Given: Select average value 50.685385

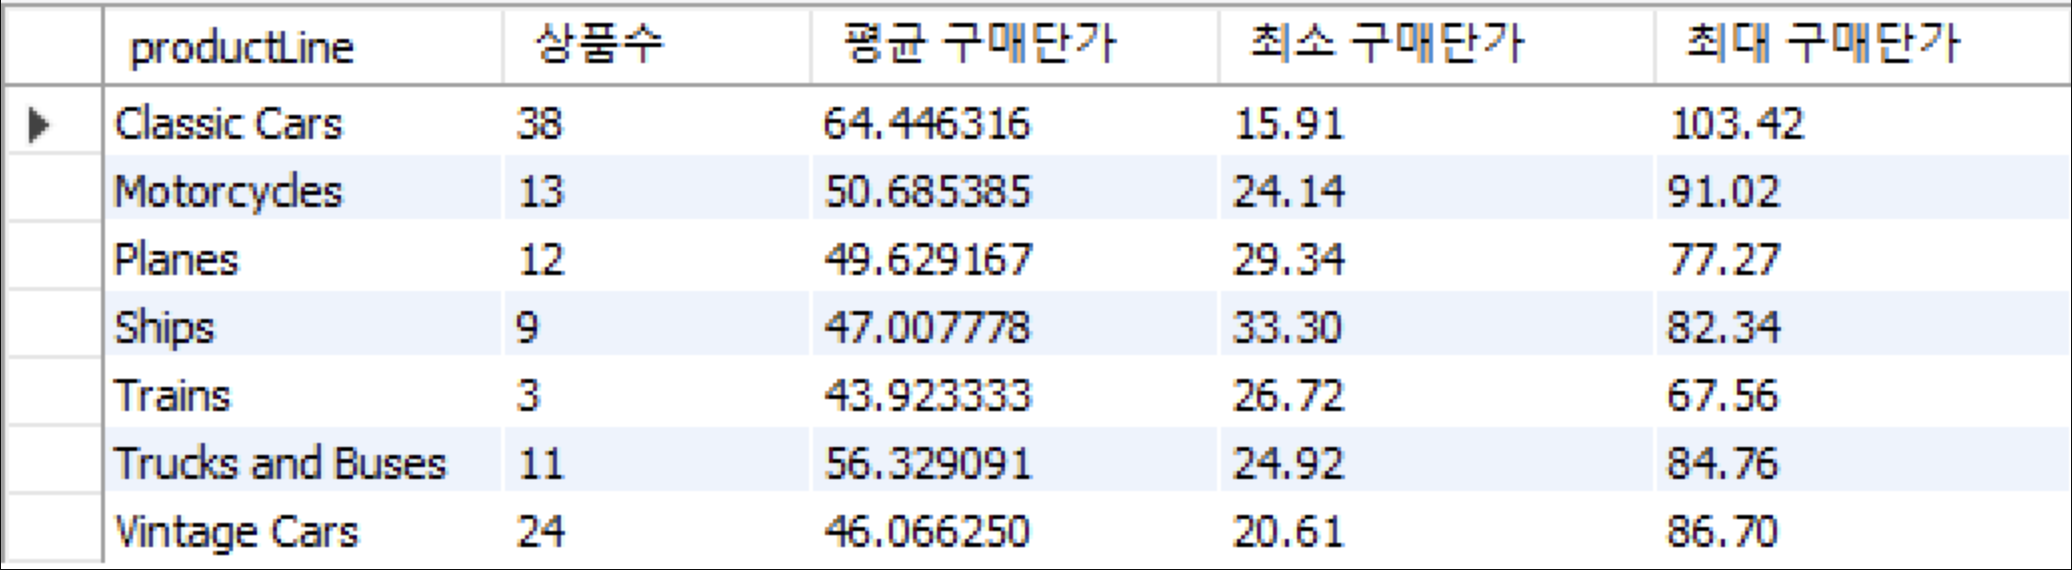Looking at the screenshot, I should point(1015,190).
